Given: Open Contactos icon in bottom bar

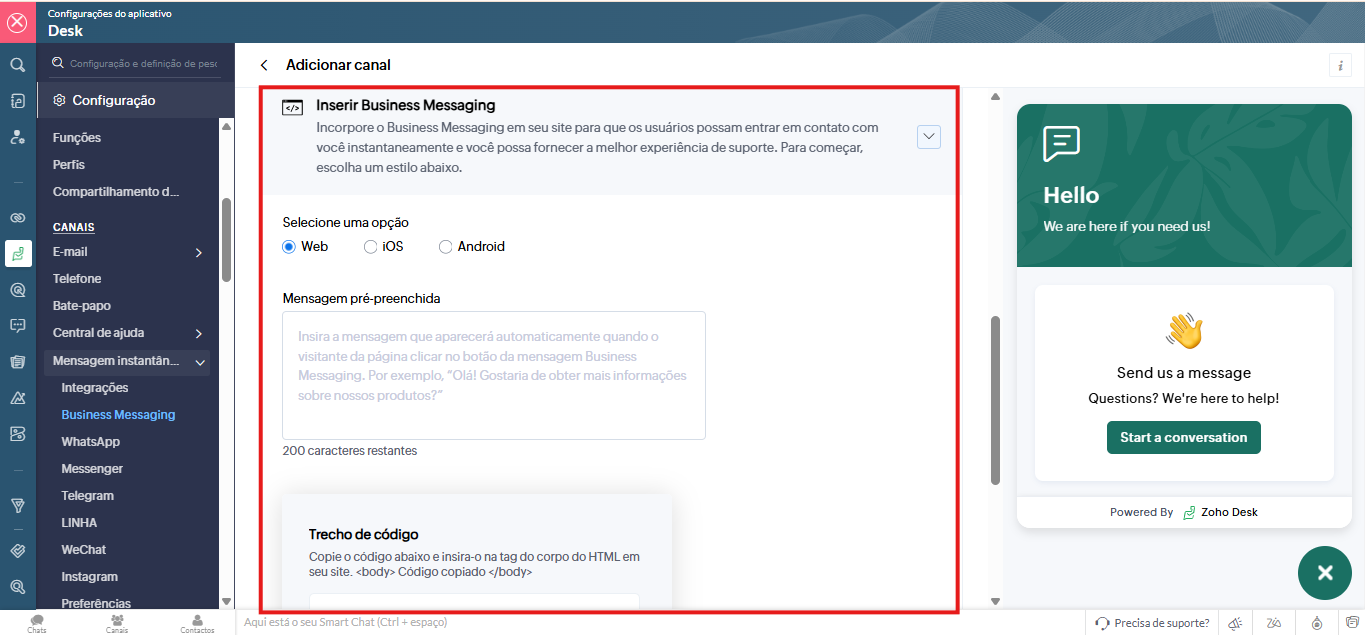Looking at the screenshot, I should click(x=197, y=624).
